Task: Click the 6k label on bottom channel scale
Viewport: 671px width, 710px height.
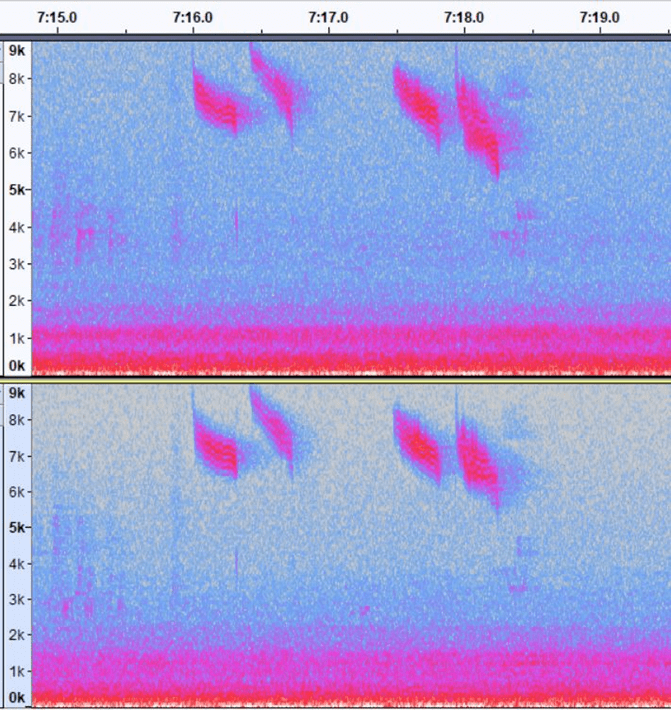Action: click(x=17, y=491)
